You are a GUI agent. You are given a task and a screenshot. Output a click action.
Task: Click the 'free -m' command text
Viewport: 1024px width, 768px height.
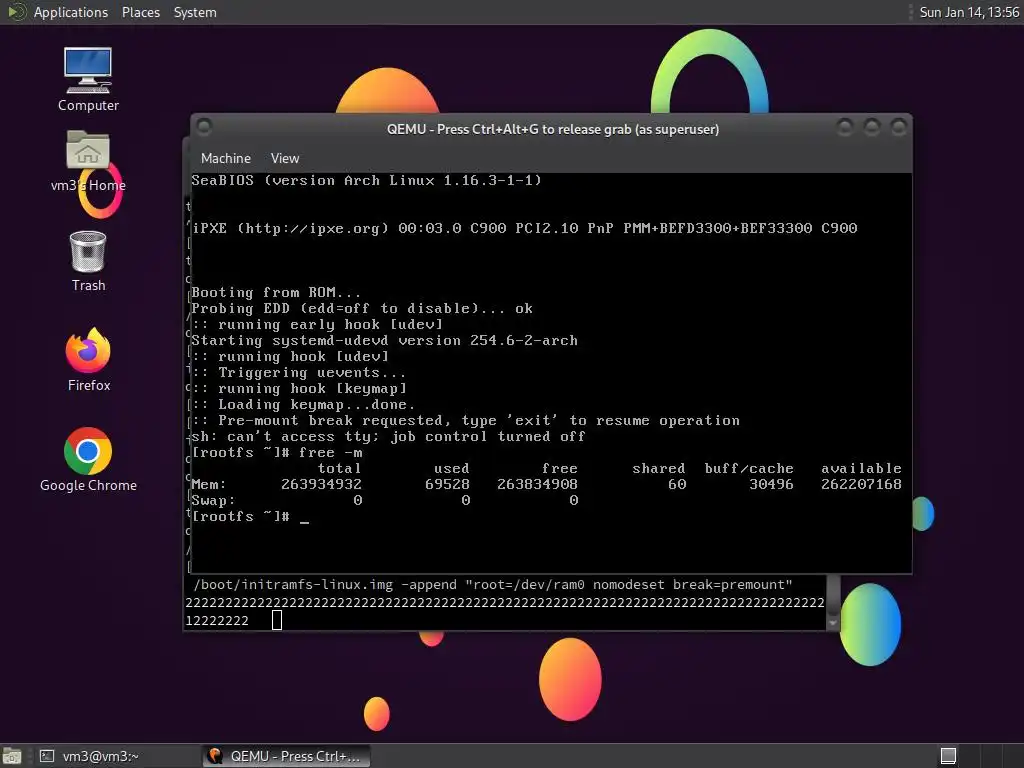[330, 453]
